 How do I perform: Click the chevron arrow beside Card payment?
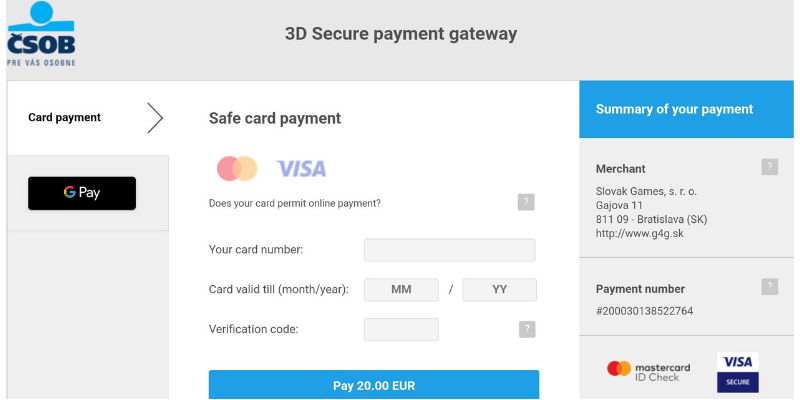point(155,118)
